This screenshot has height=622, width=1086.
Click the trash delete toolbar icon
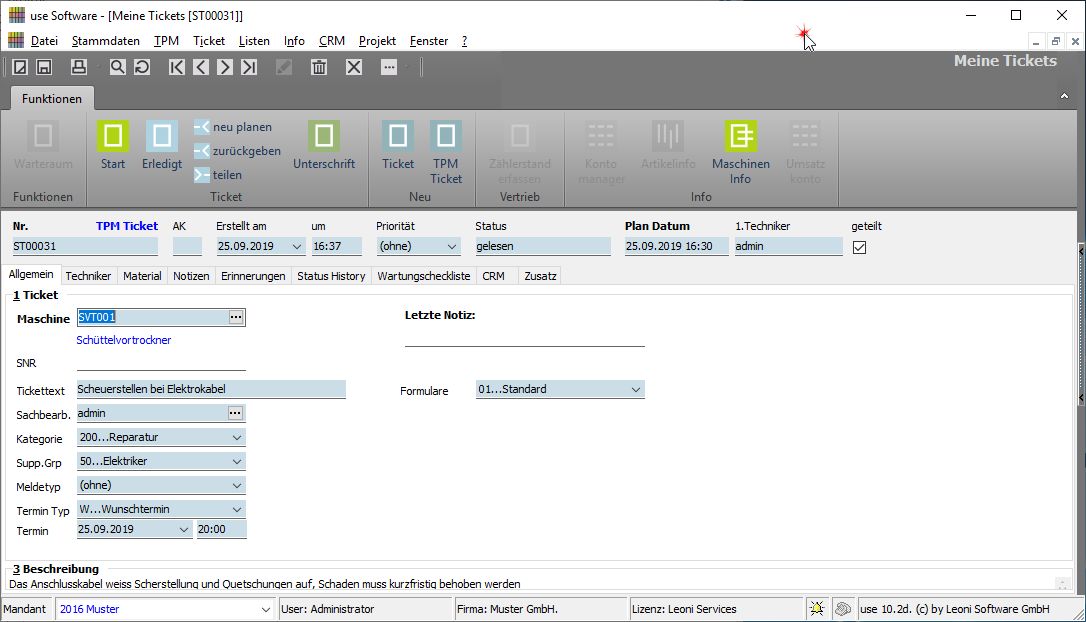coord(319,67)
